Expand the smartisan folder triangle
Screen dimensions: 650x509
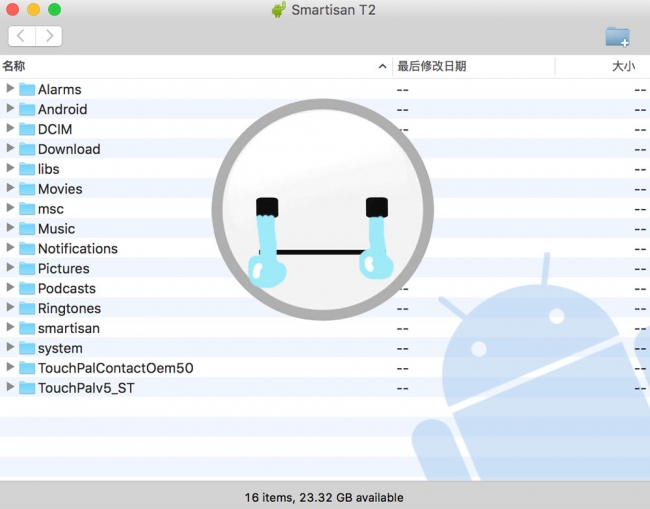click(x=10, y=327)
